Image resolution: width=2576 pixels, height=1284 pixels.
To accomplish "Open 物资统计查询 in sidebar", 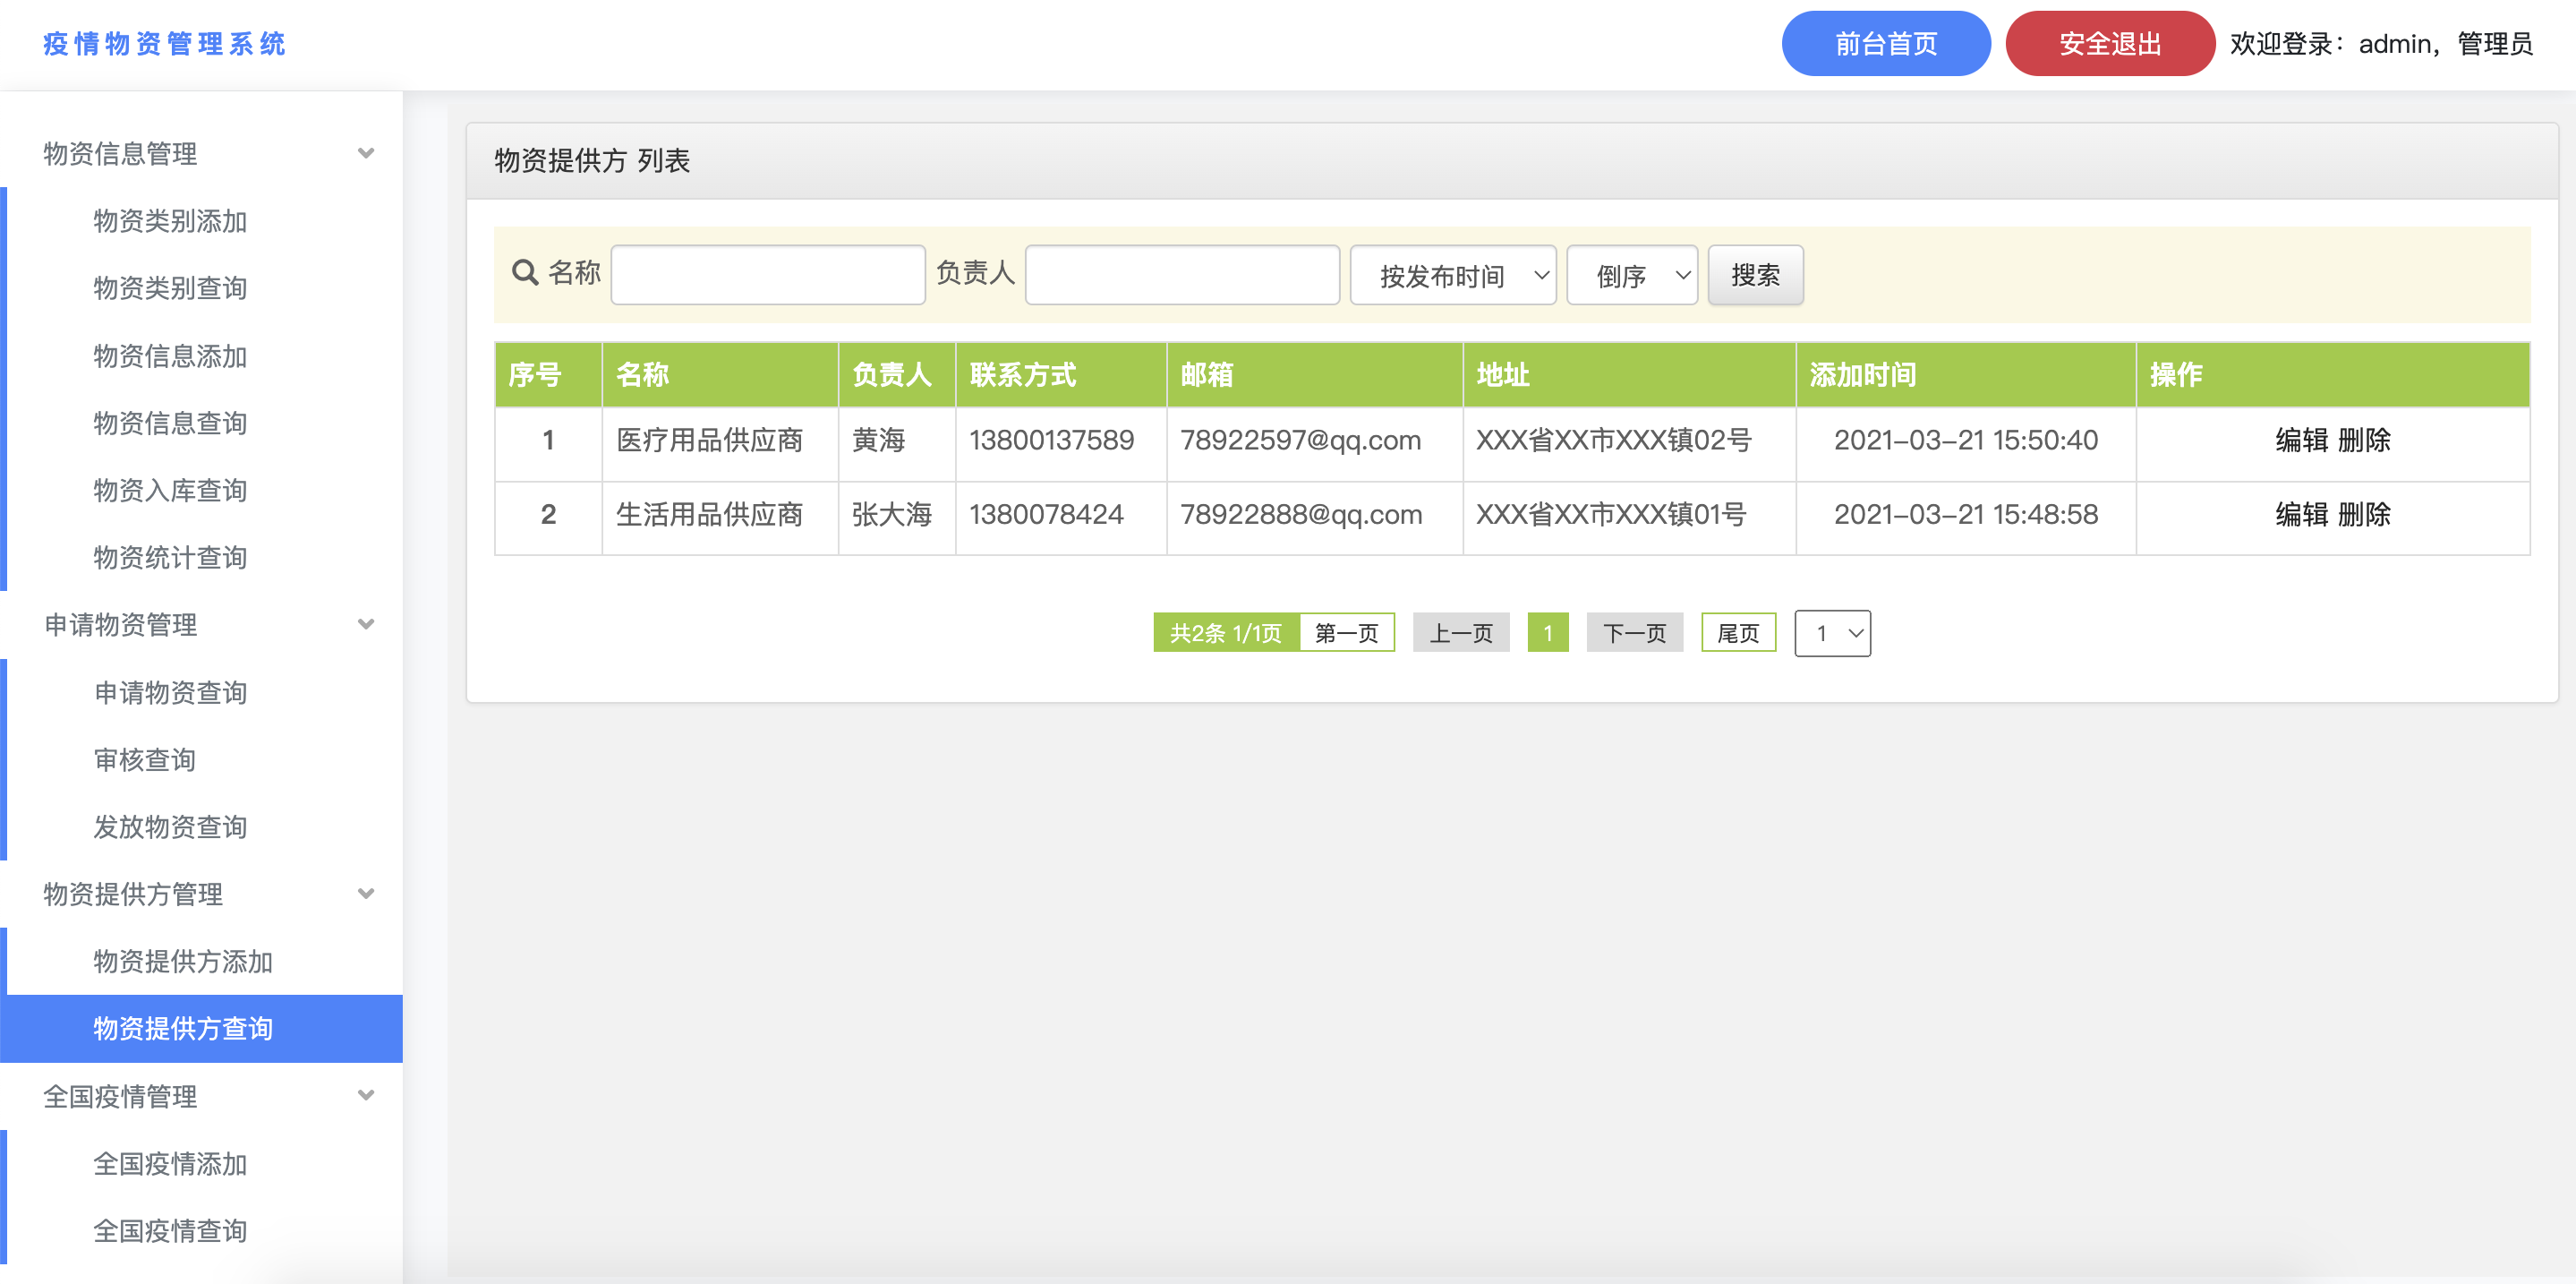I will [170, 557].
